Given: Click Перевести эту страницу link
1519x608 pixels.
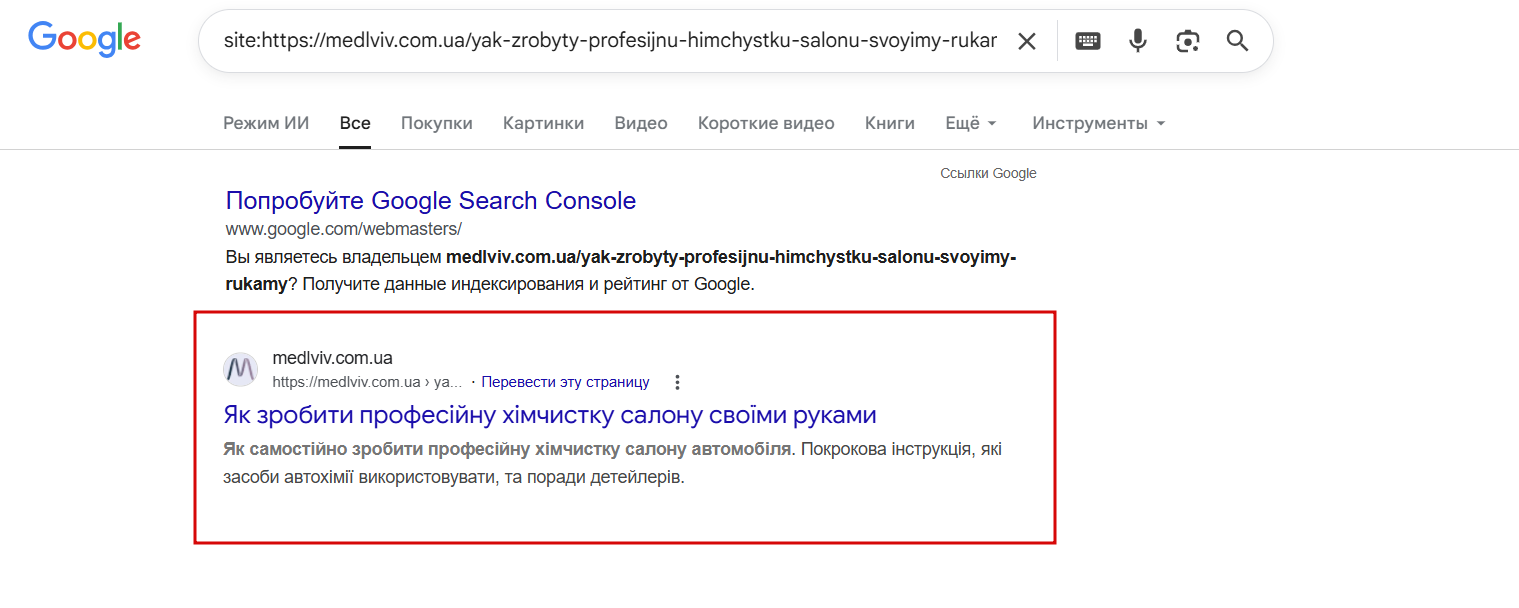Looking at the screenshot, I should point(565,382).
